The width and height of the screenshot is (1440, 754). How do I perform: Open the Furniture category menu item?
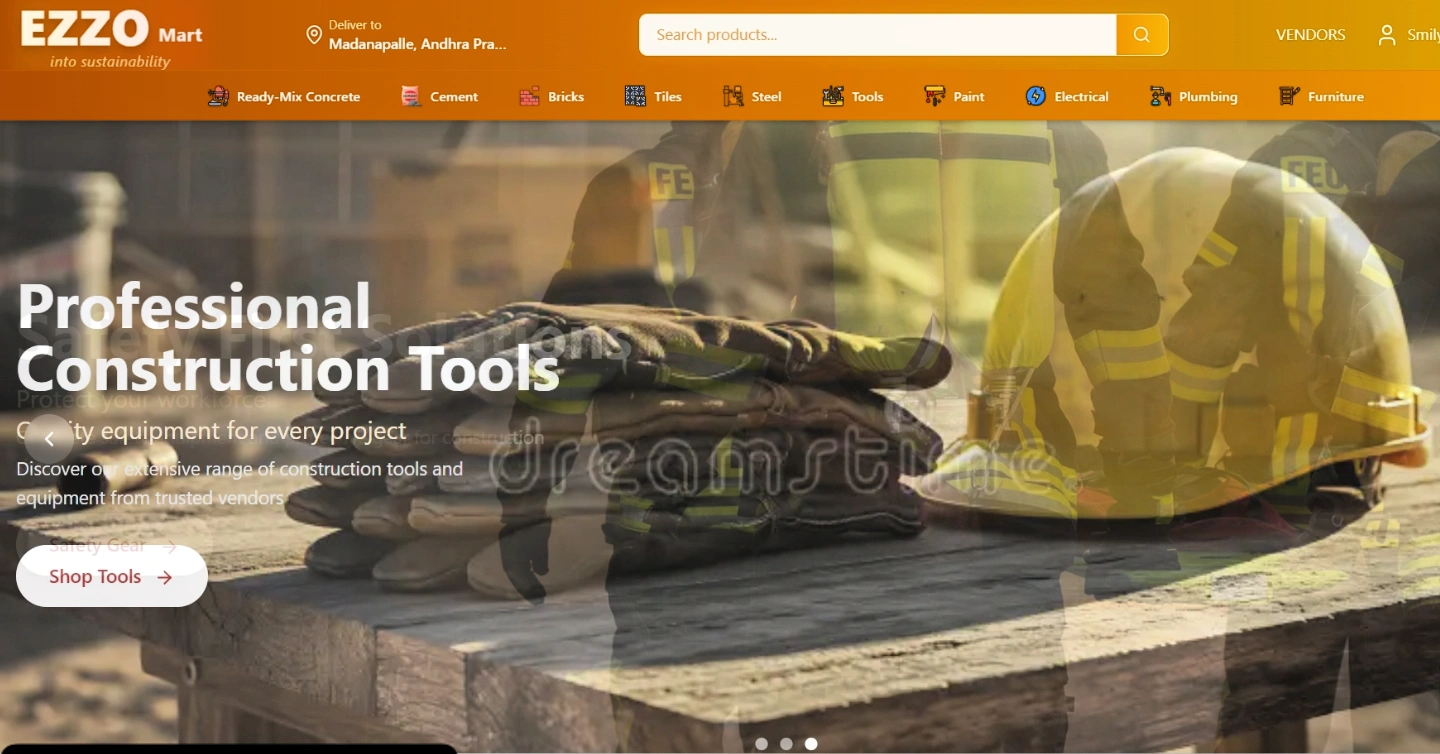1321,96
